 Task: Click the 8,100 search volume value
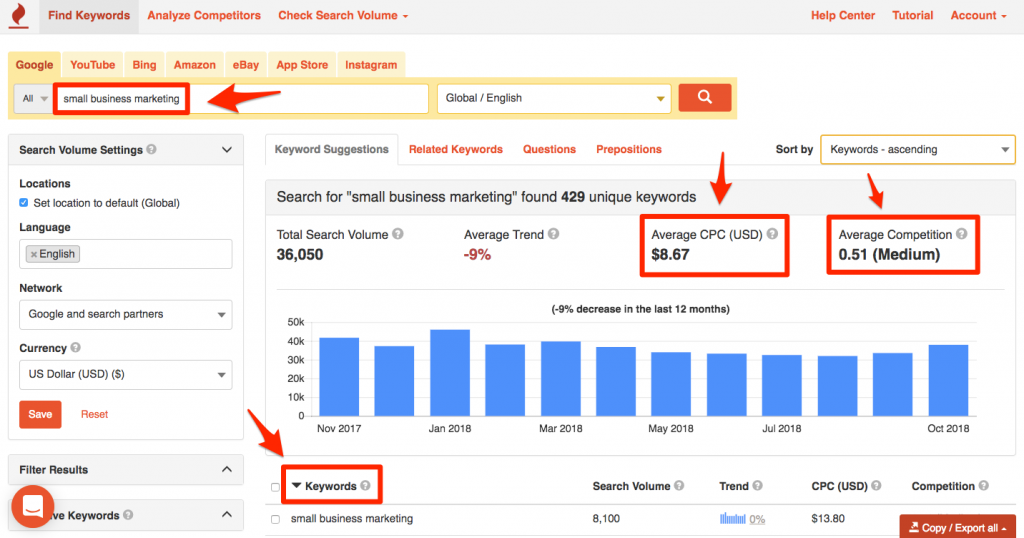606,518
